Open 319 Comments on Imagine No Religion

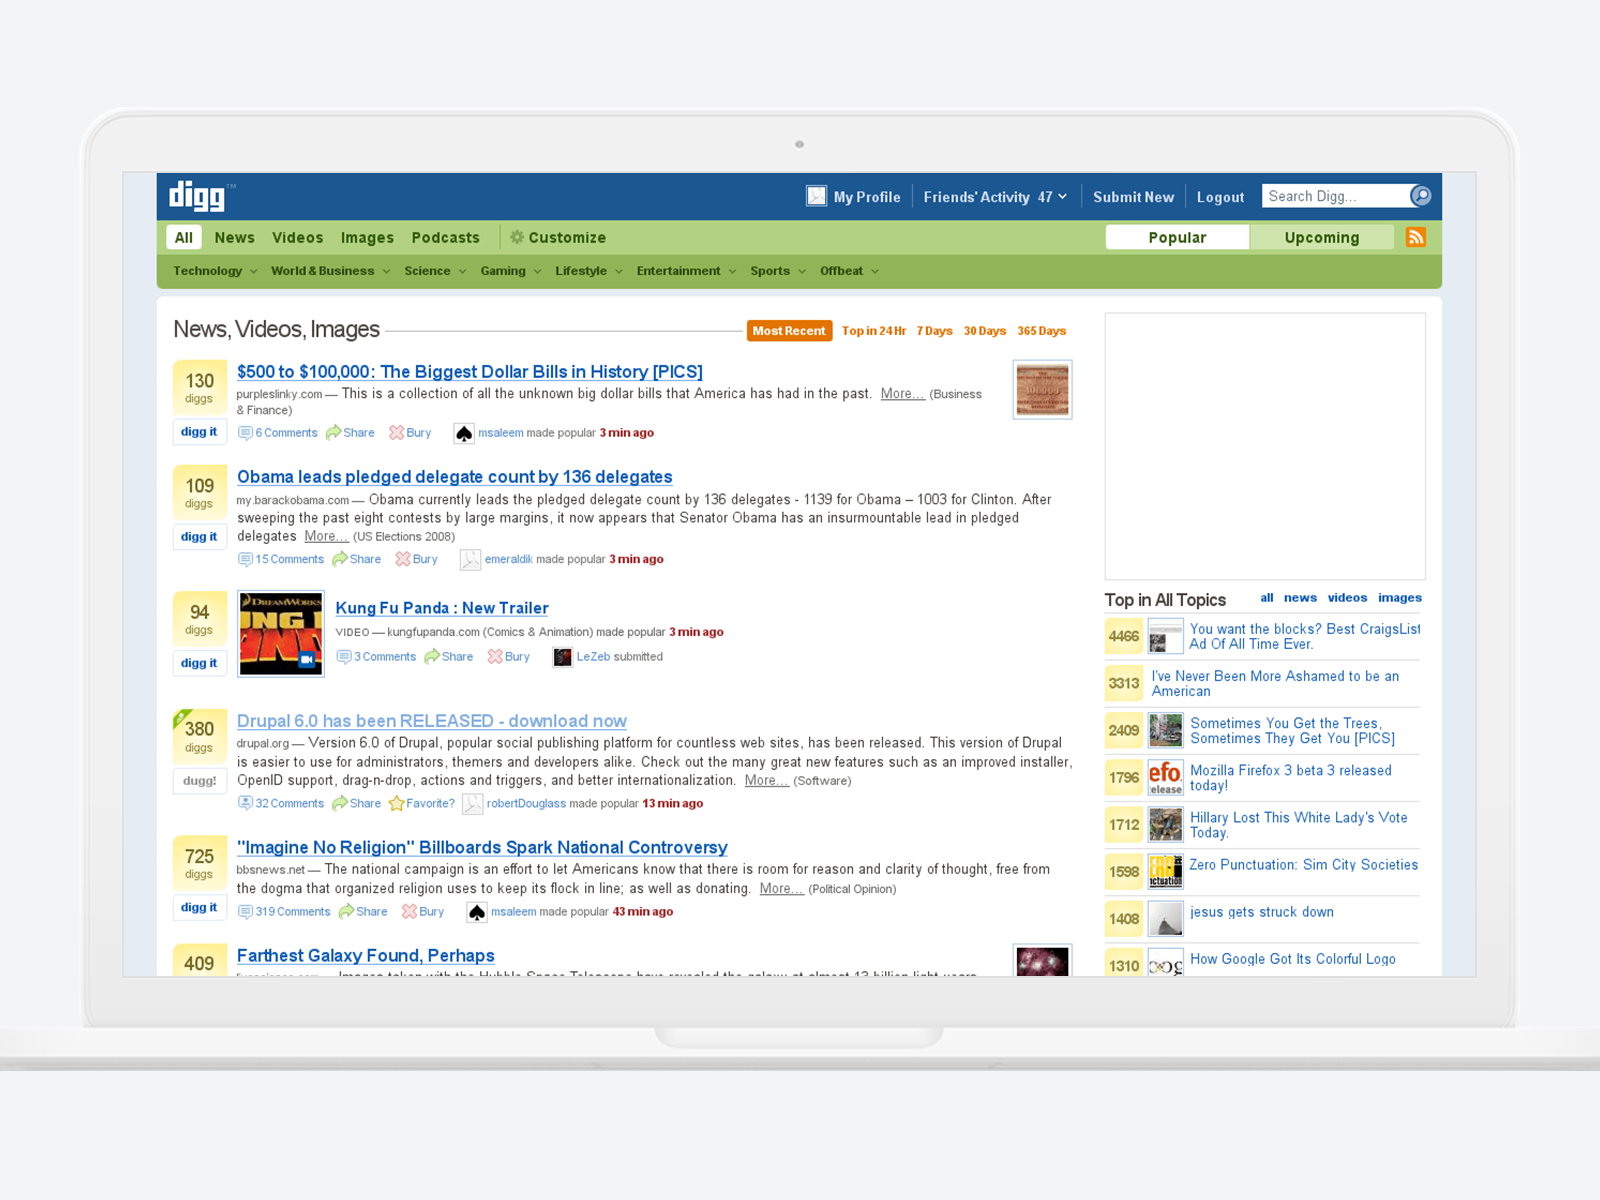pos(292,912)
